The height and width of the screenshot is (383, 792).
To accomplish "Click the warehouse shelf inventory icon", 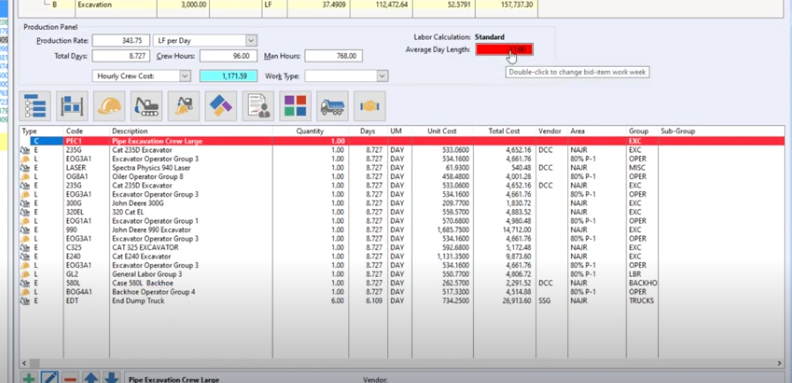I will coord(72,106).
